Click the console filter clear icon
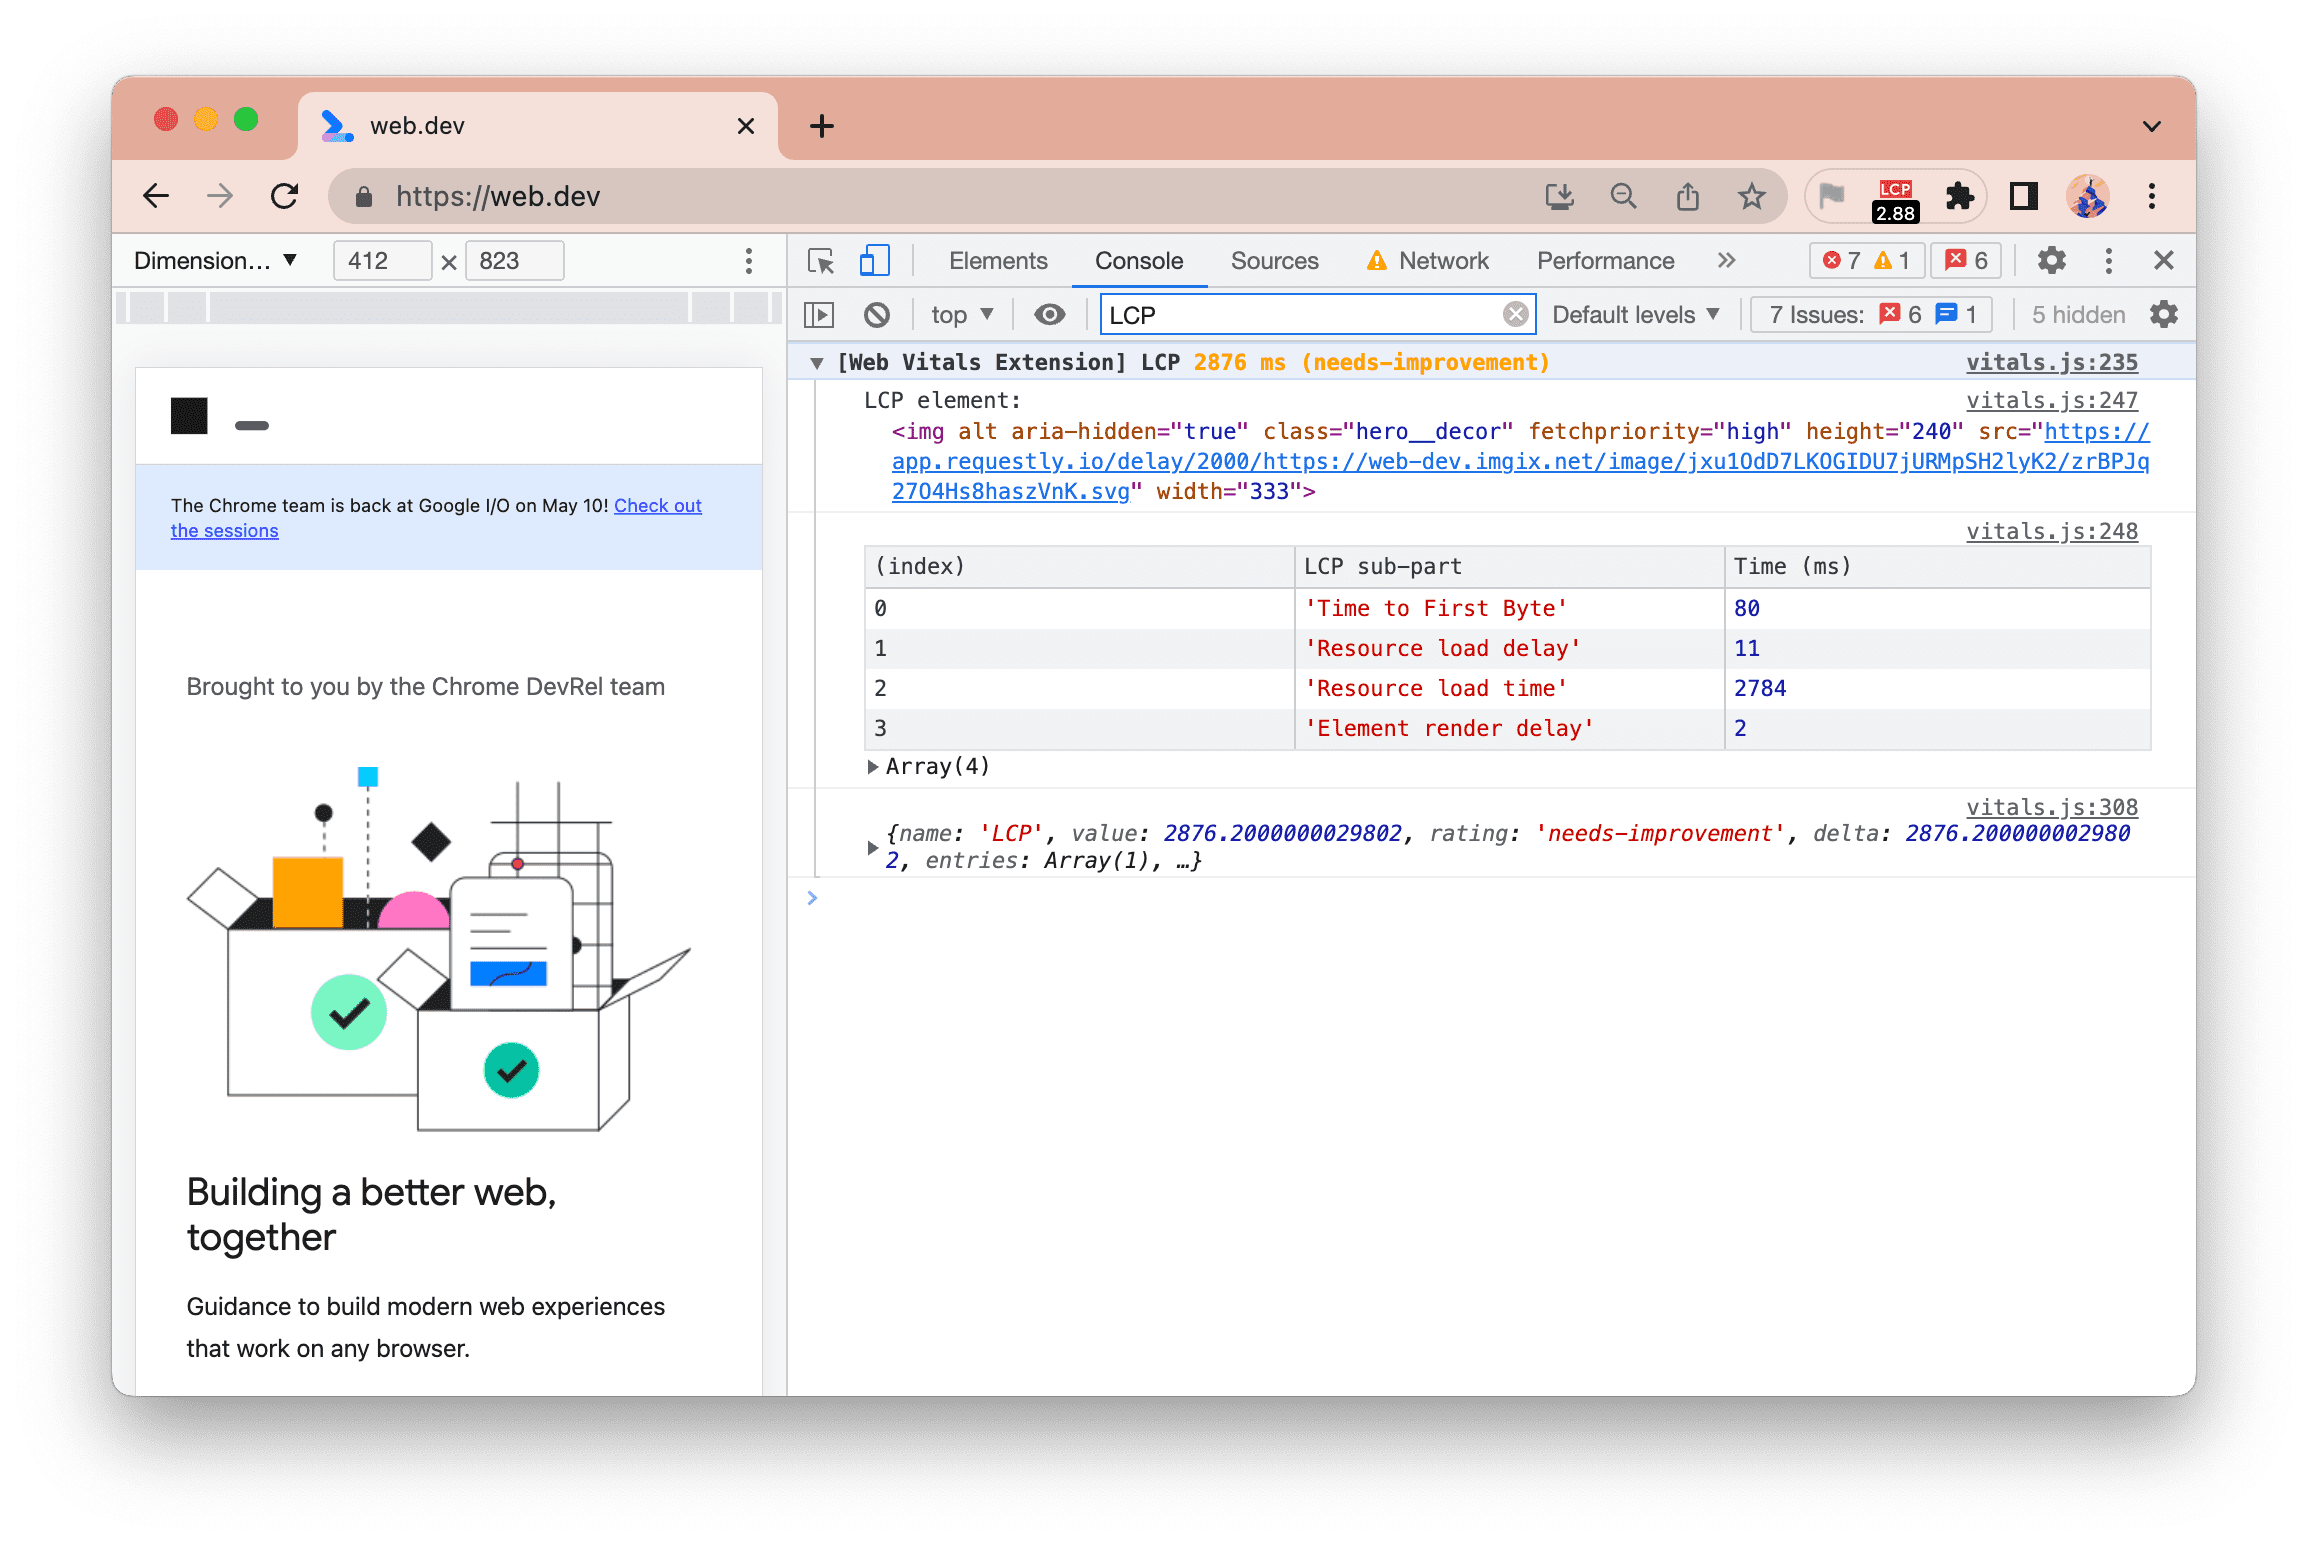Viewport: 2308px width, 1544px height. pos(1514,314)
